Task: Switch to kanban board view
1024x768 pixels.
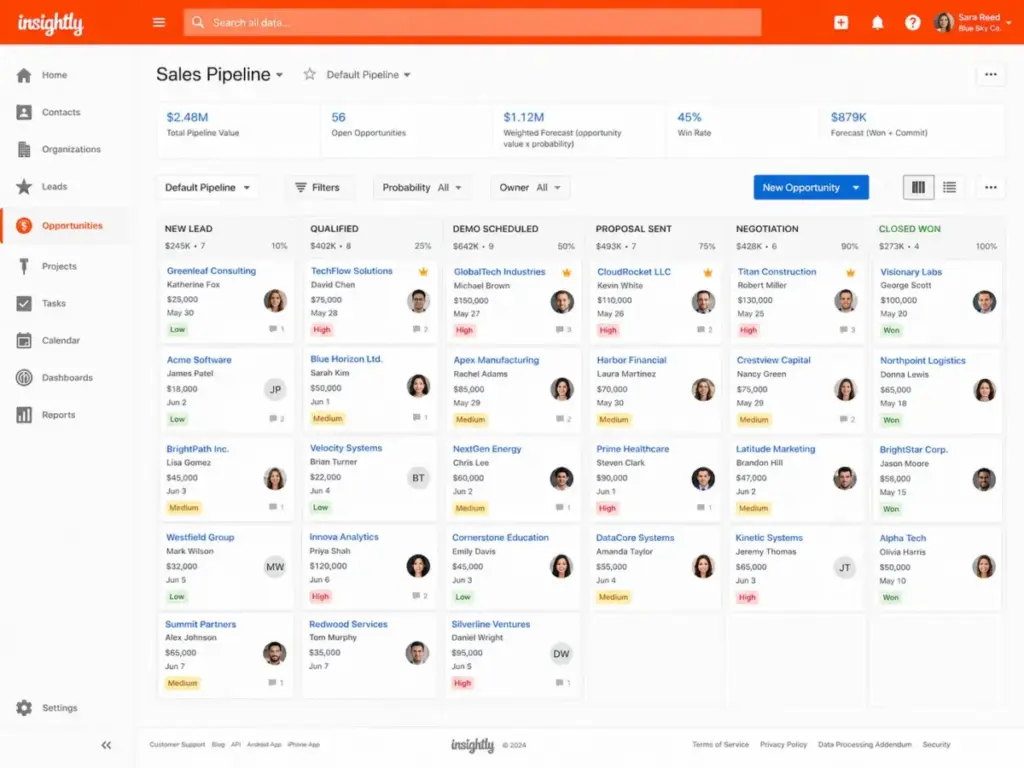Action: [918, 187]
